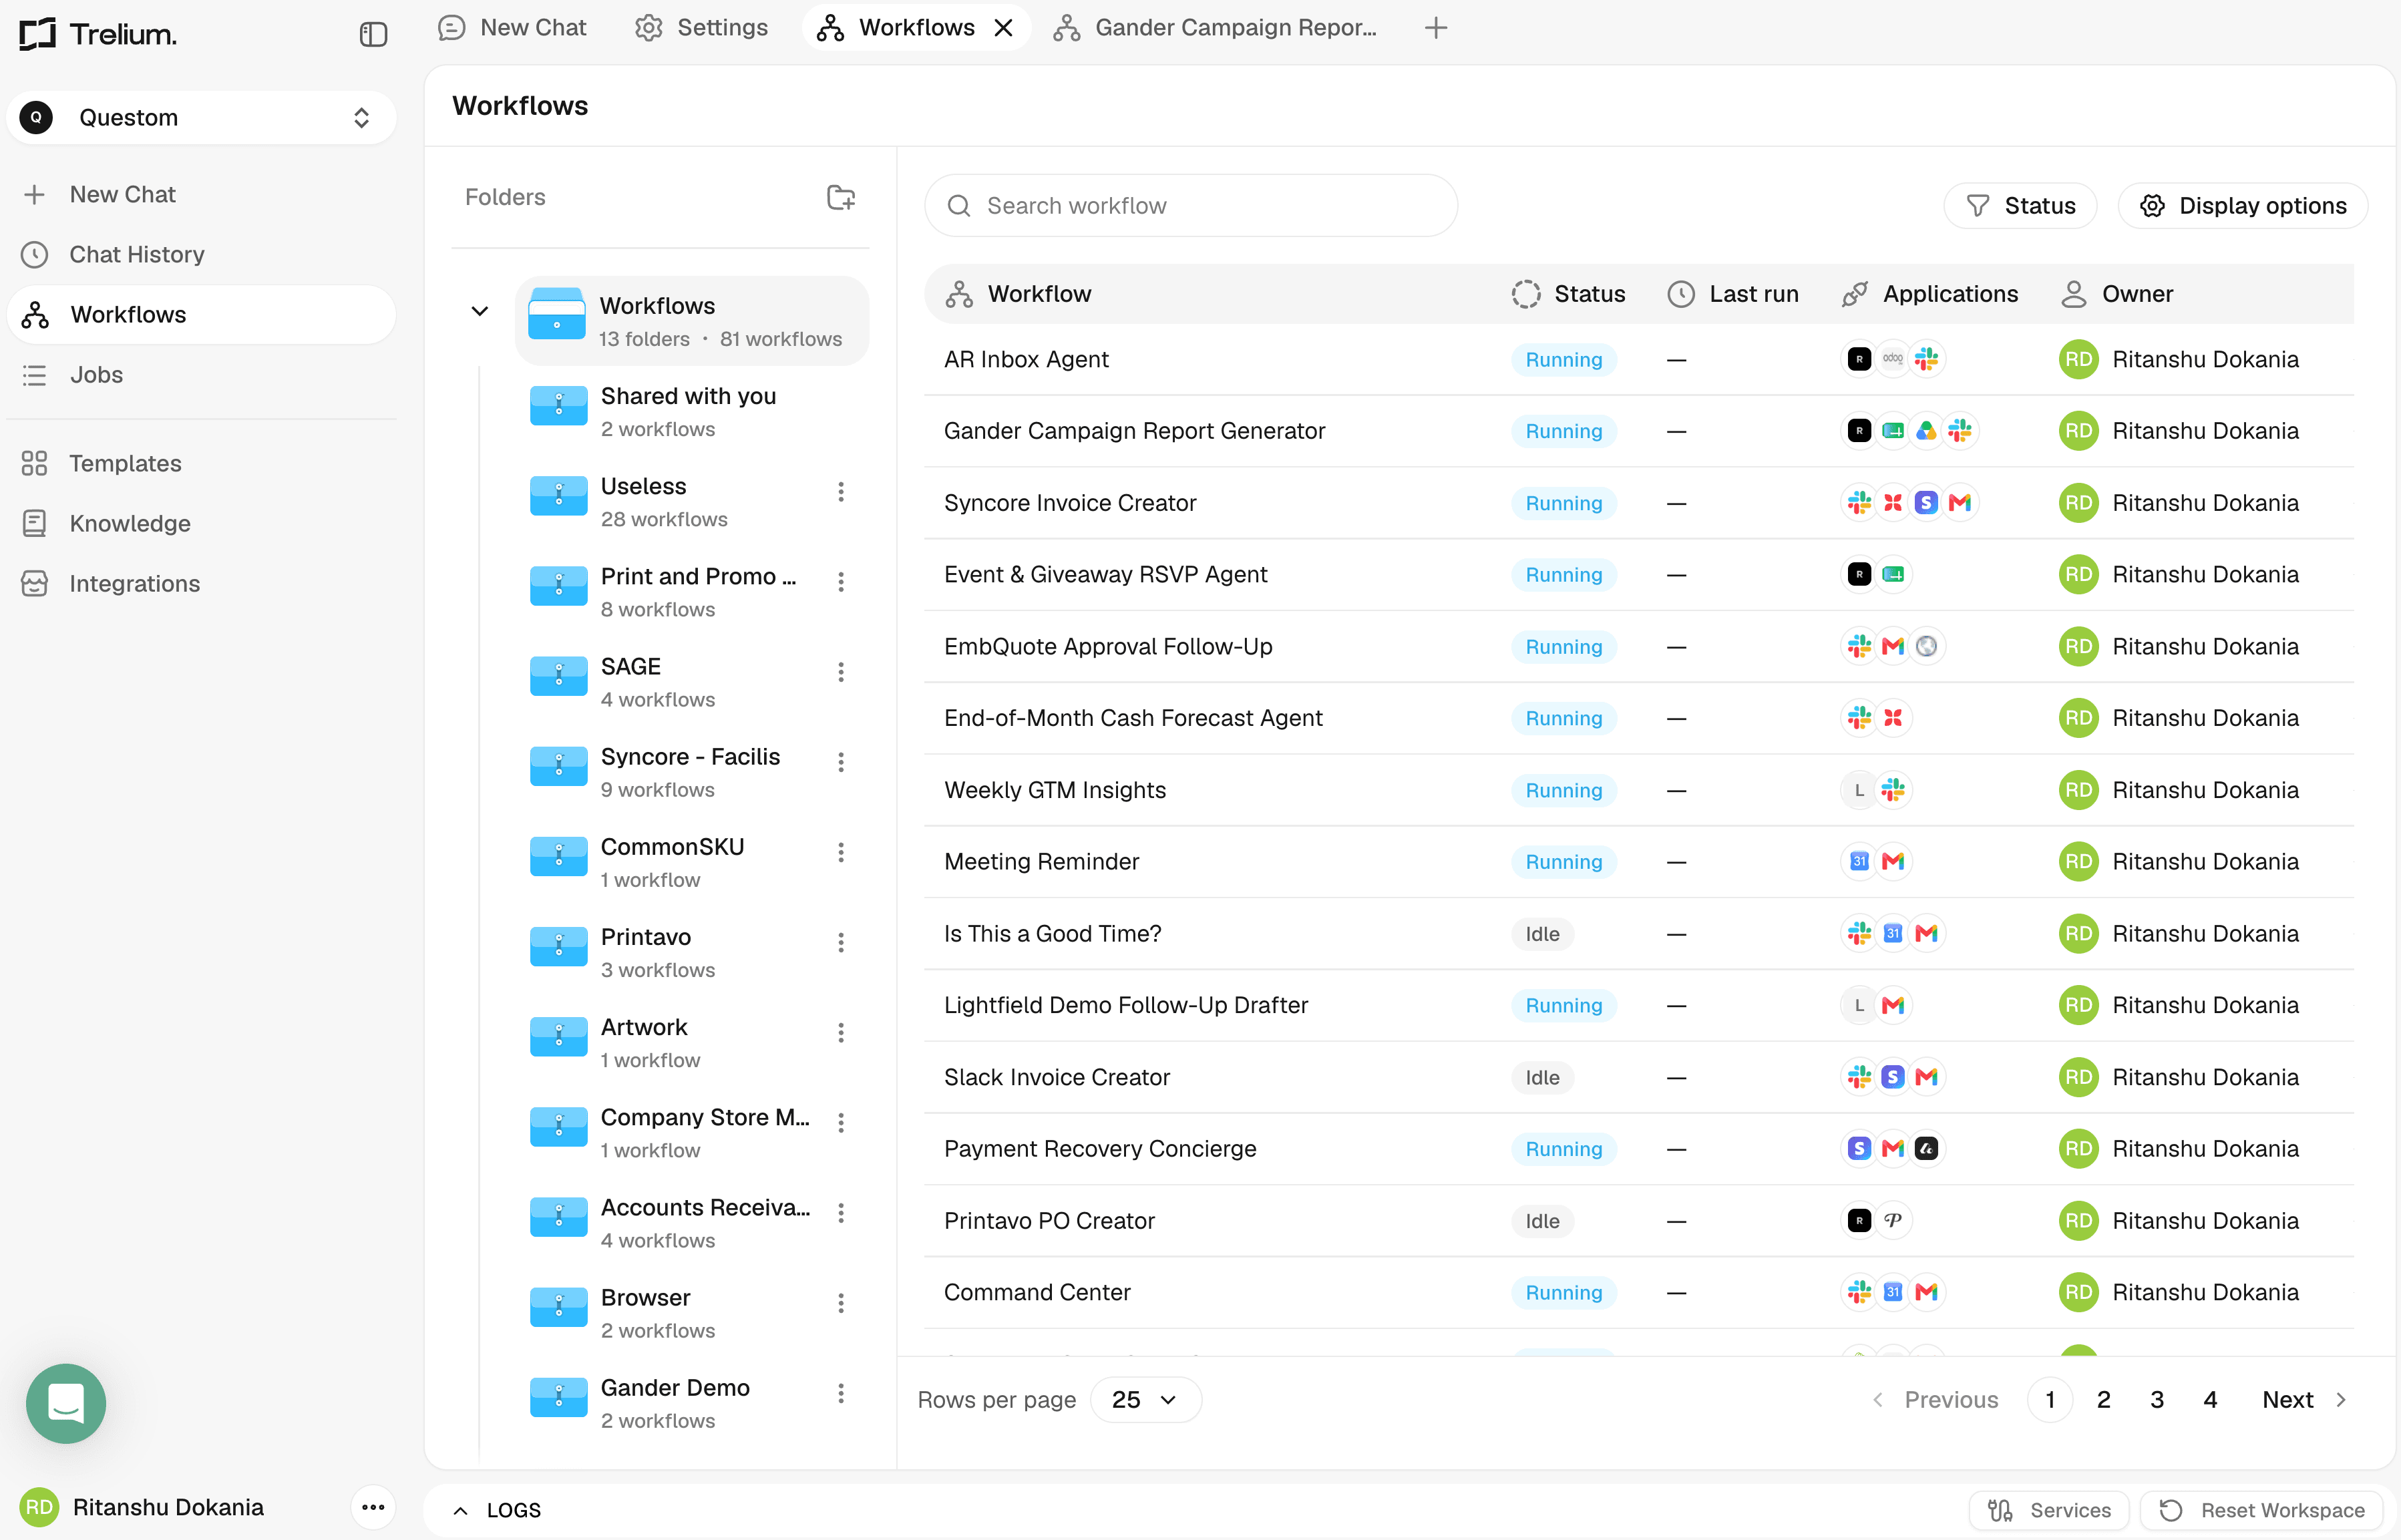The height and width of the screenshot is (1540, 2401).
Task: Open Knowledge in sidebar
Action: coord(202,523)
